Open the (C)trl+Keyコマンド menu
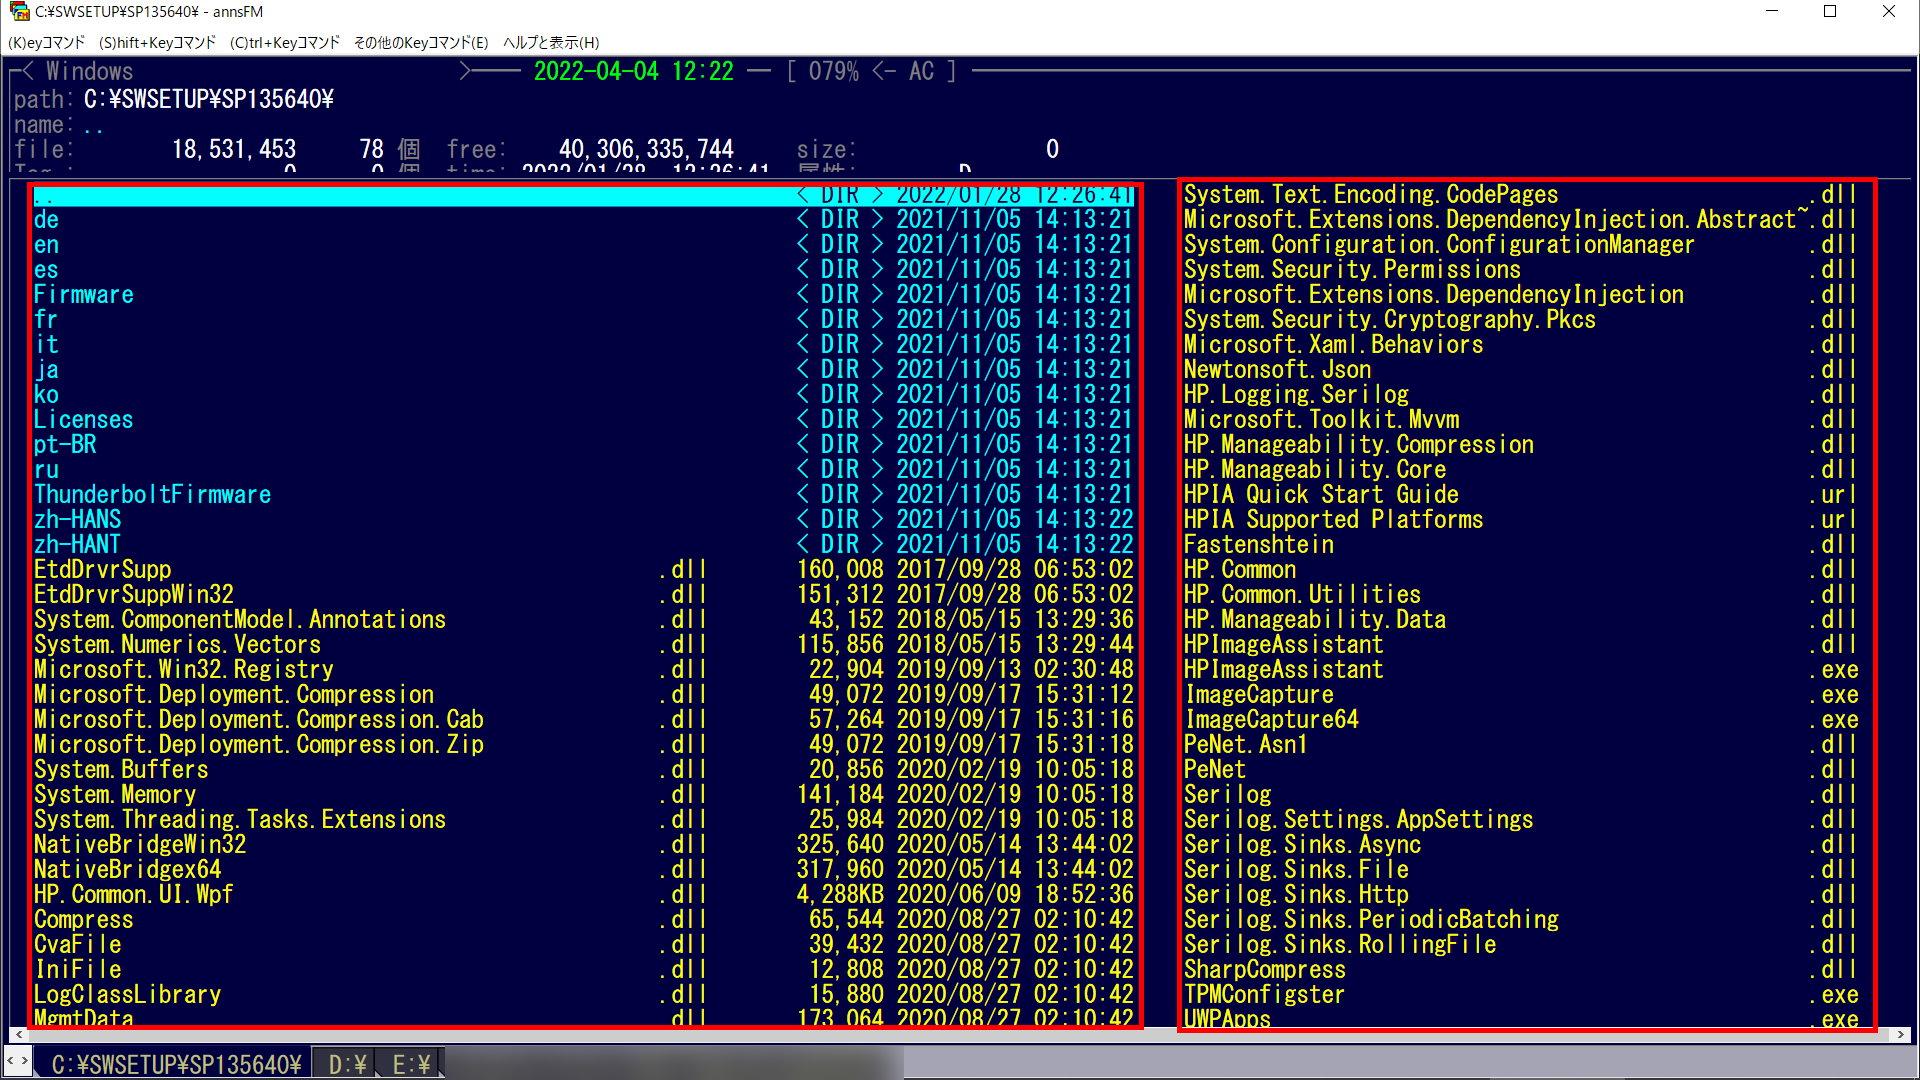The width and height of the screenshot is (1920, 1080). 285,43
